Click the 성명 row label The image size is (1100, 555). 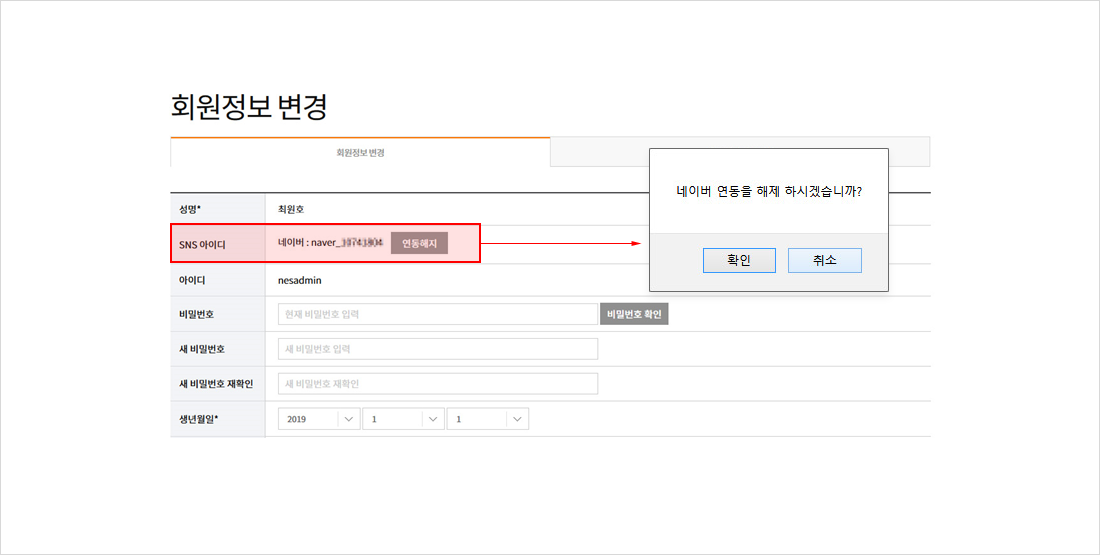190,209
